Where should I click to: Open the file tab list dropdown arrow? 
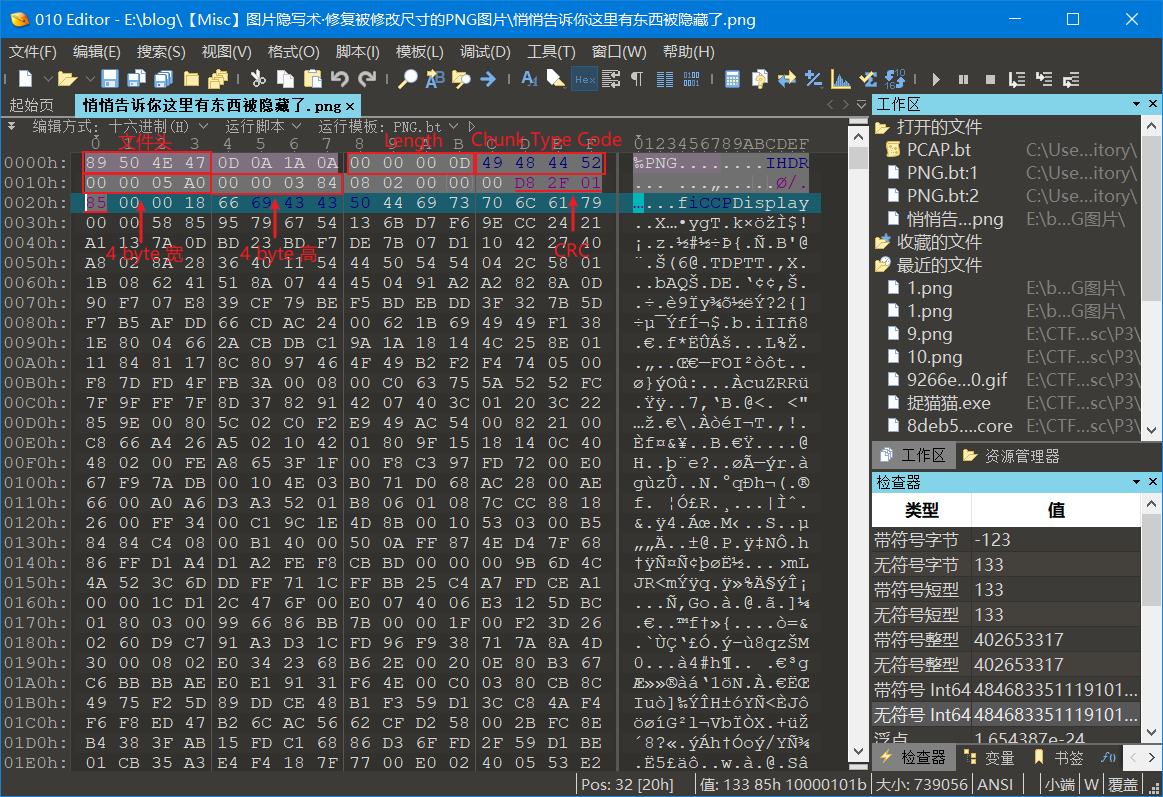(x=861, y=105)
